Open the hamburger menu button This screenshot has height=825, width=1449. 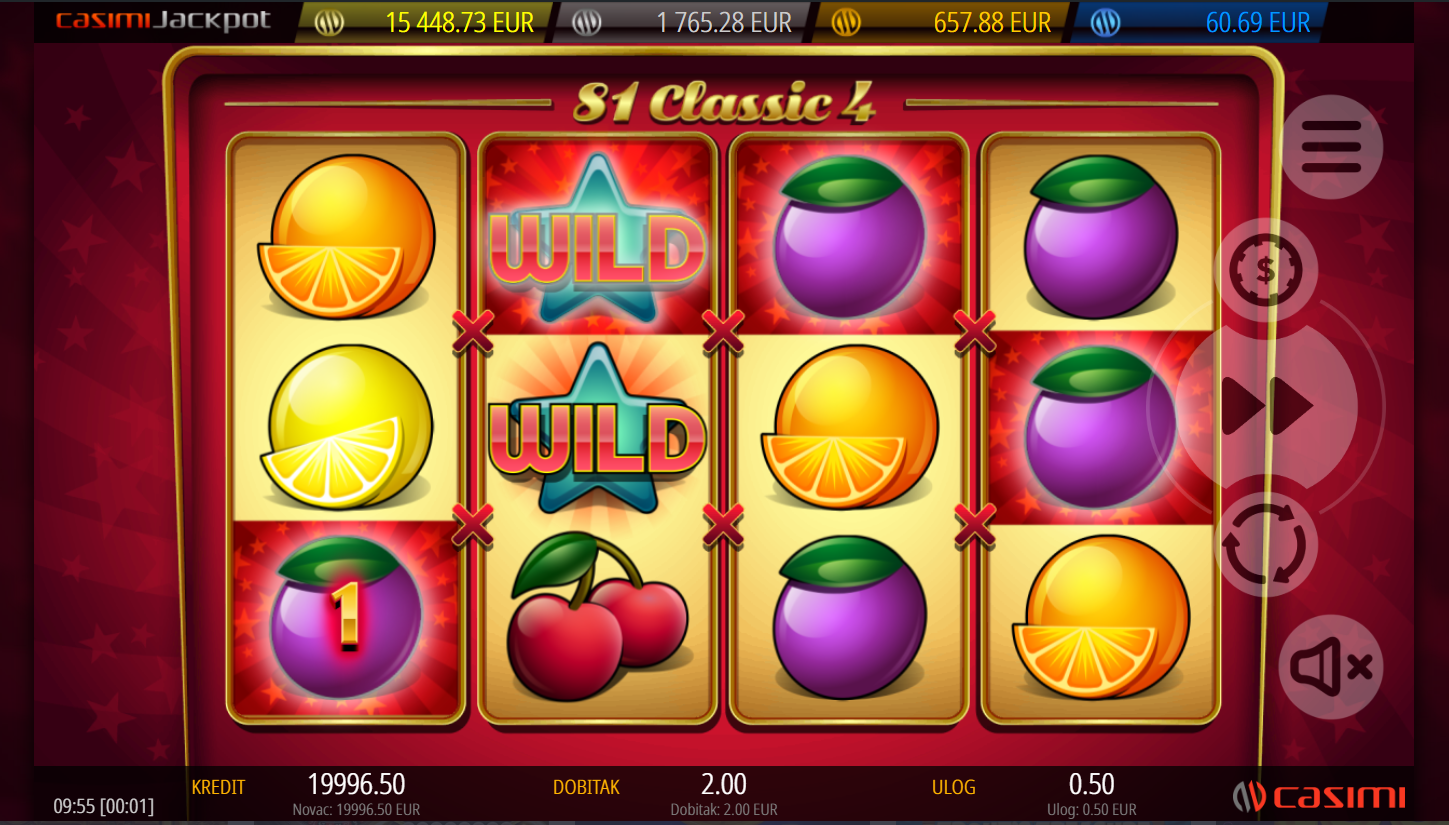click(x=1331, y=146)
